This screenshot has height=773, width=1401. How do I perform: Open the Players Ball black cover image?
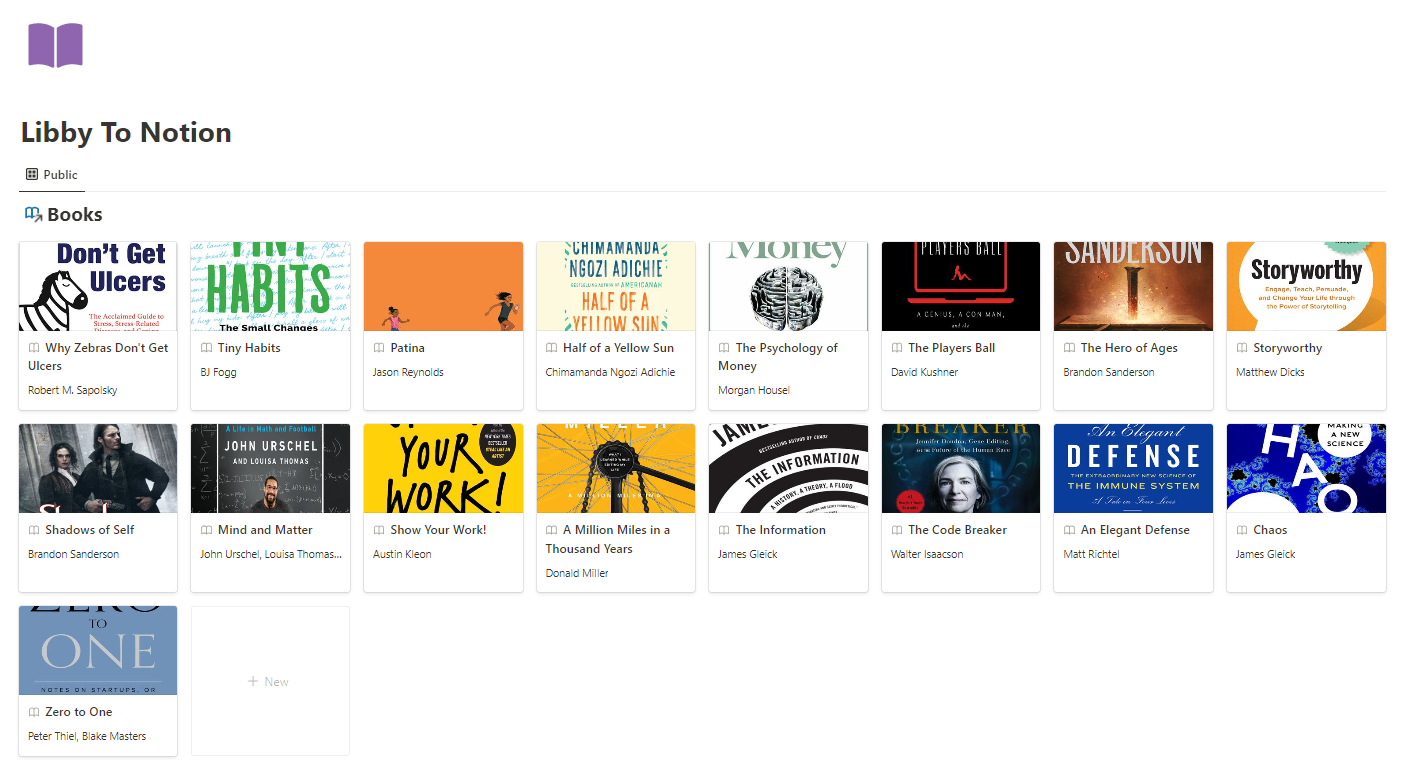click(x=961, y=286)
